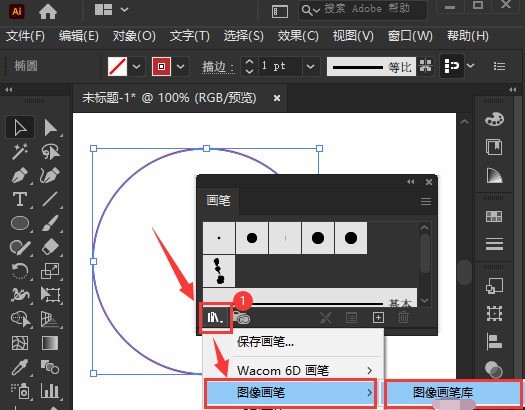The image size is (525, 410).
Task: Select the Shape Builder tool
Action: click(x=20, y=319)
